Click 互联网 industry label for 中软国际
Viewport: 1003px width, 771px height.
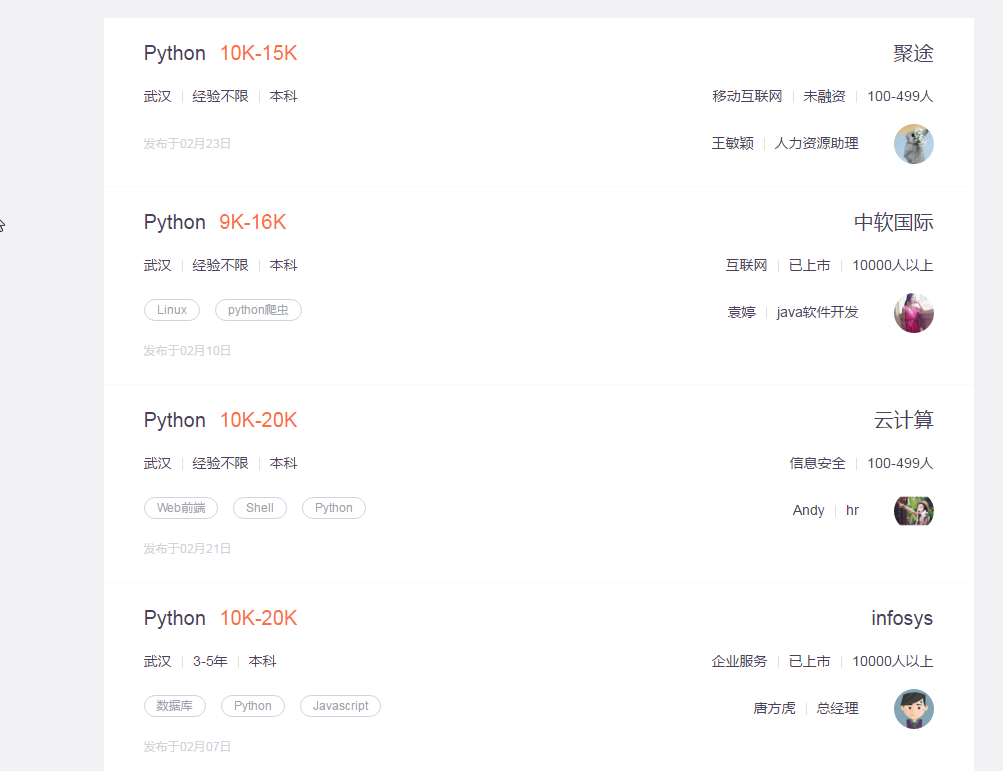tap(746, 266)
